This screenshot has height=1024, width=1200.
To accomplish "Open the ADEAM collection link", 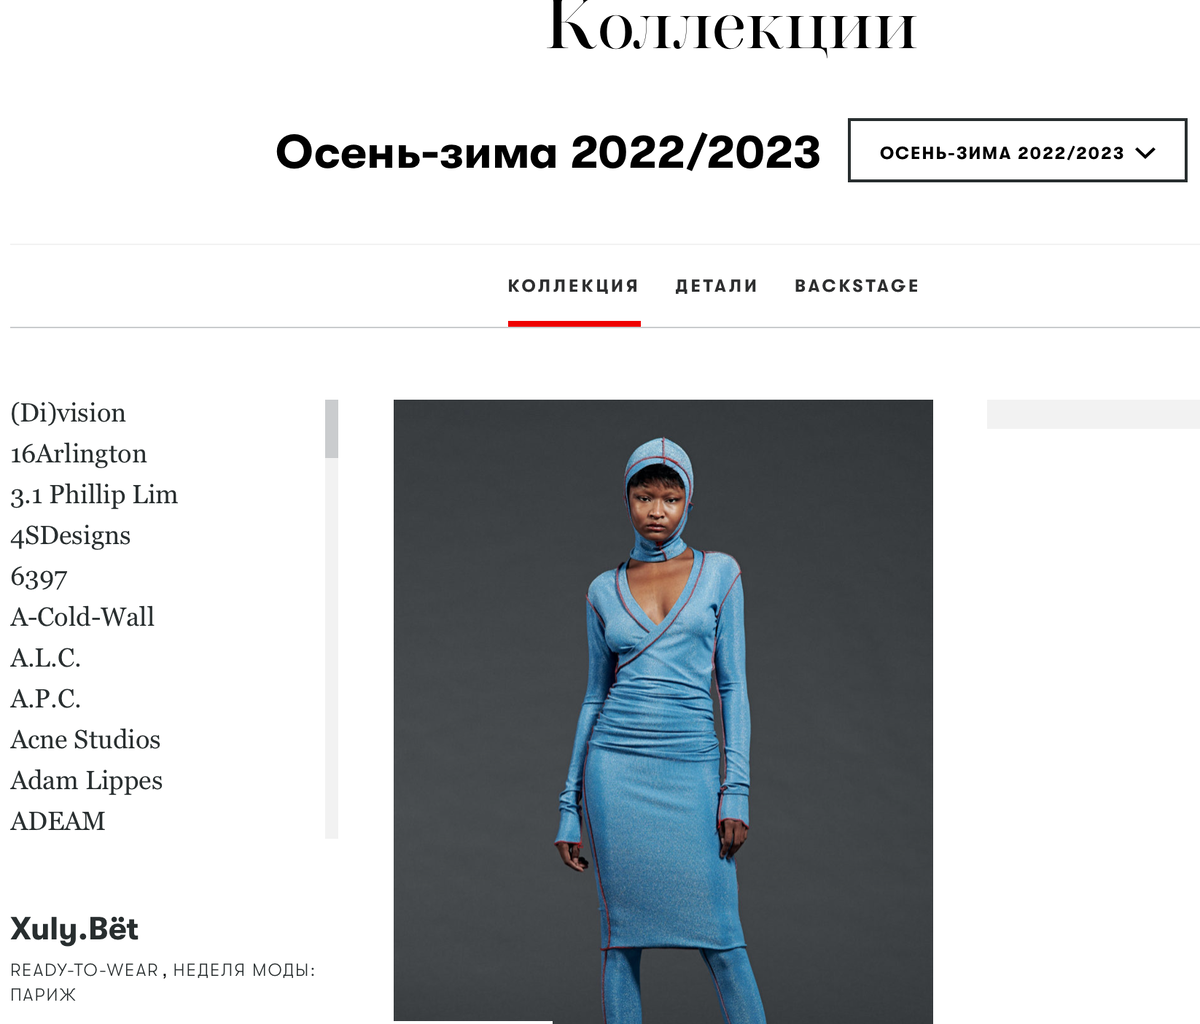I will pyautogui.click(x=57, y=821).
